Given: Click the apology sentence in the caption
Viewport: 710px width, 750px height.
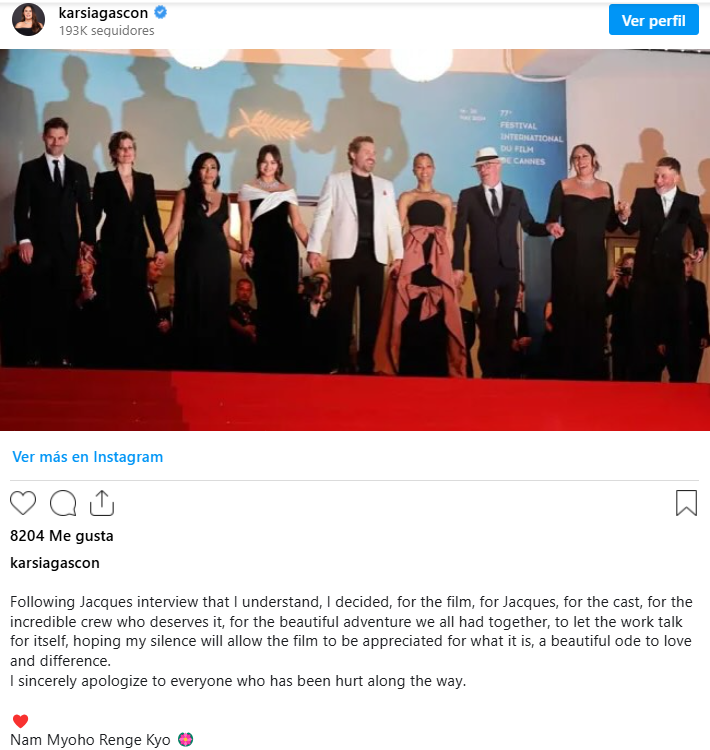Looking at the screenshot, I should [x=238, y=681].
